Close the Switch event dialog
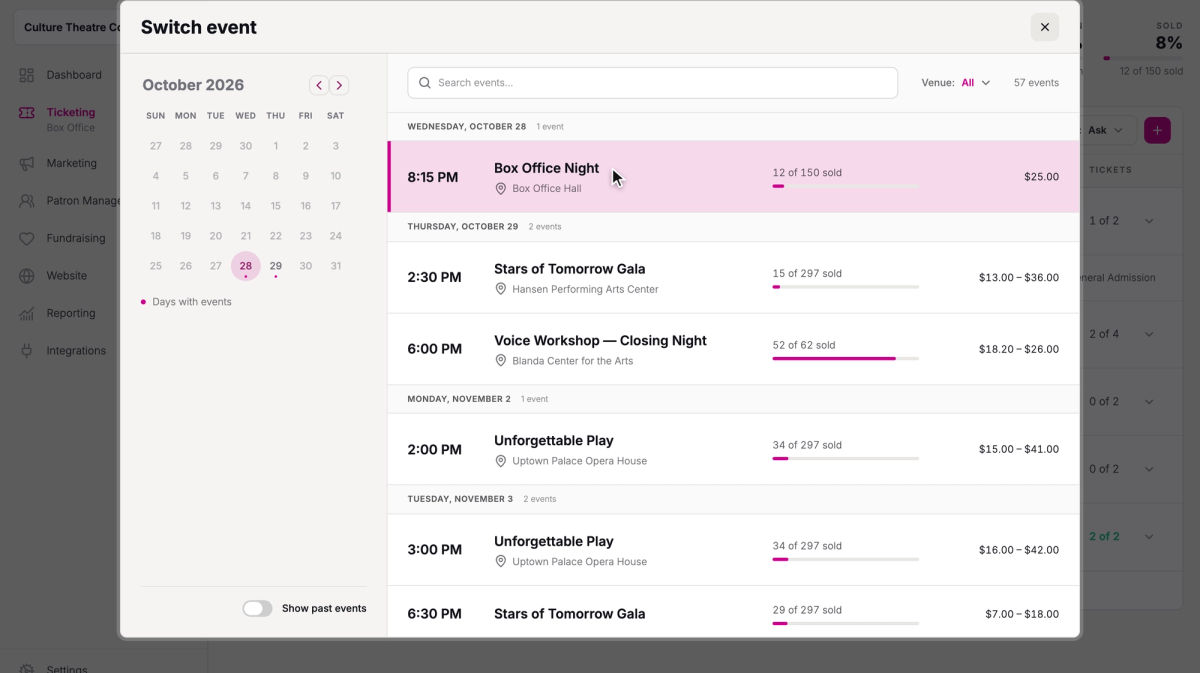Viewport: 1200px width, 673px height. 1045,27
